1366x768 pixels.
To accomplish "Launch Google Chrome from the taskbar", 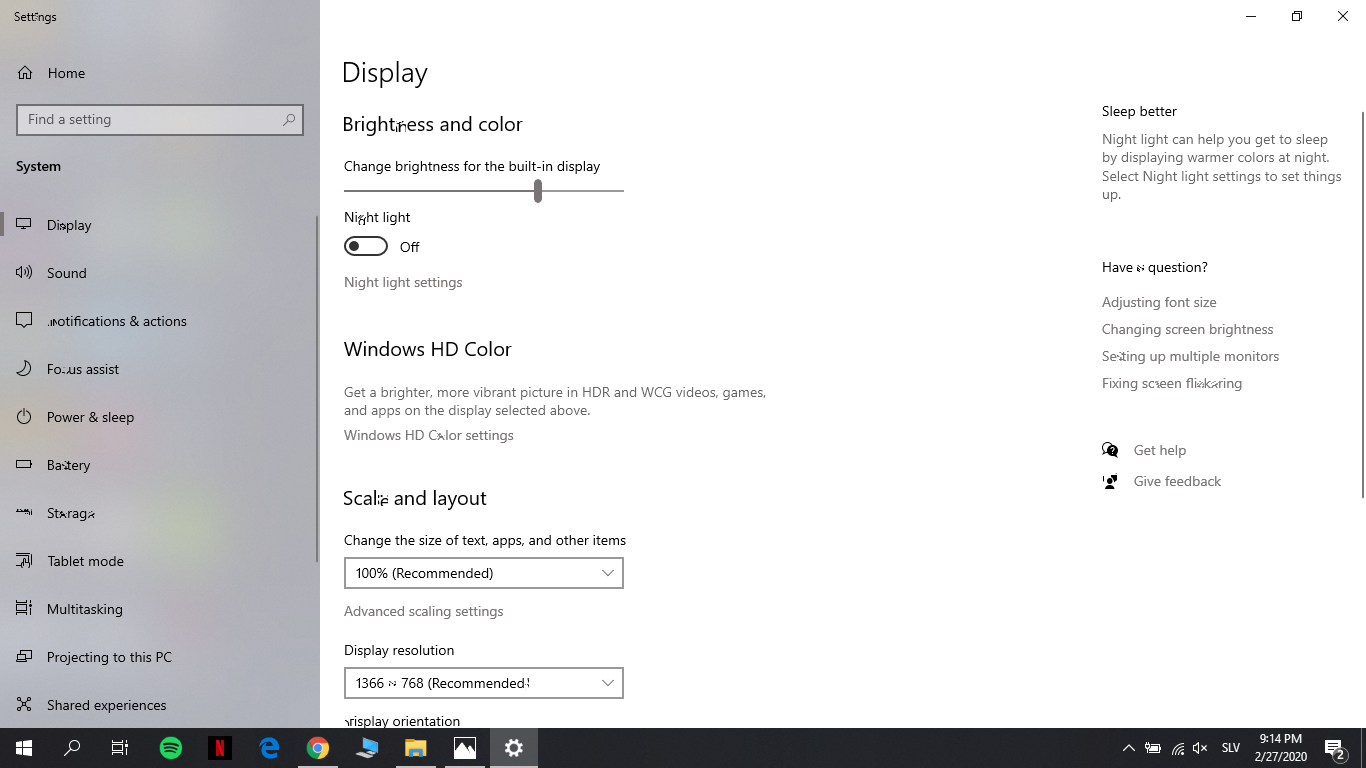I will click(x=318, y=747).
